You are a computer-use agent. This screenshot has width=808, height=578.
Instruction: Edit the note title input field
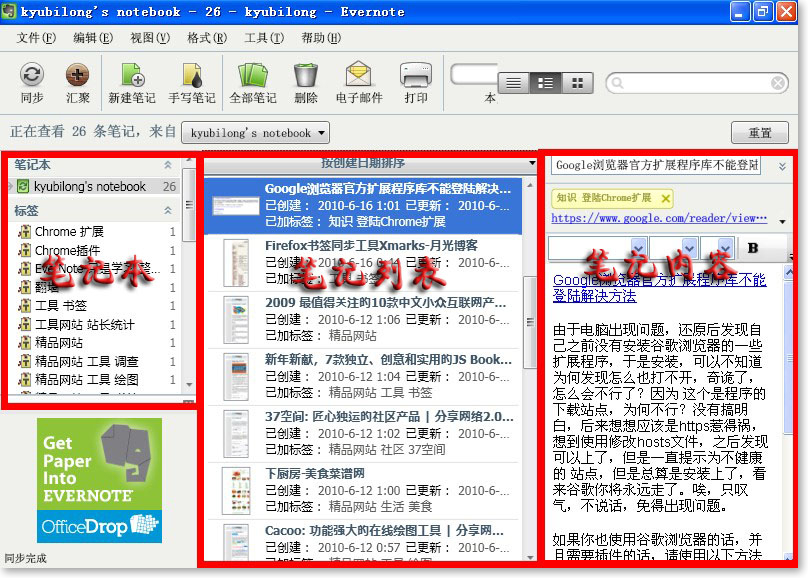[656, 166]
